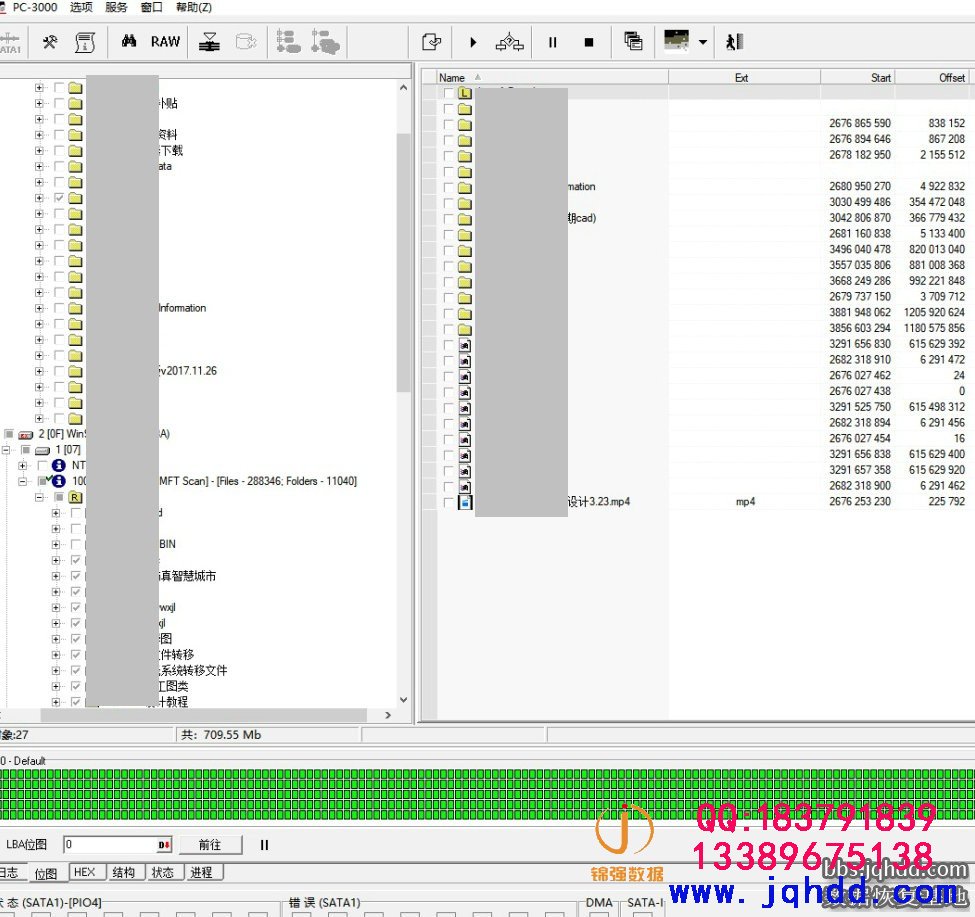Expand the Information folder tree node

click(x=39, y=308)
